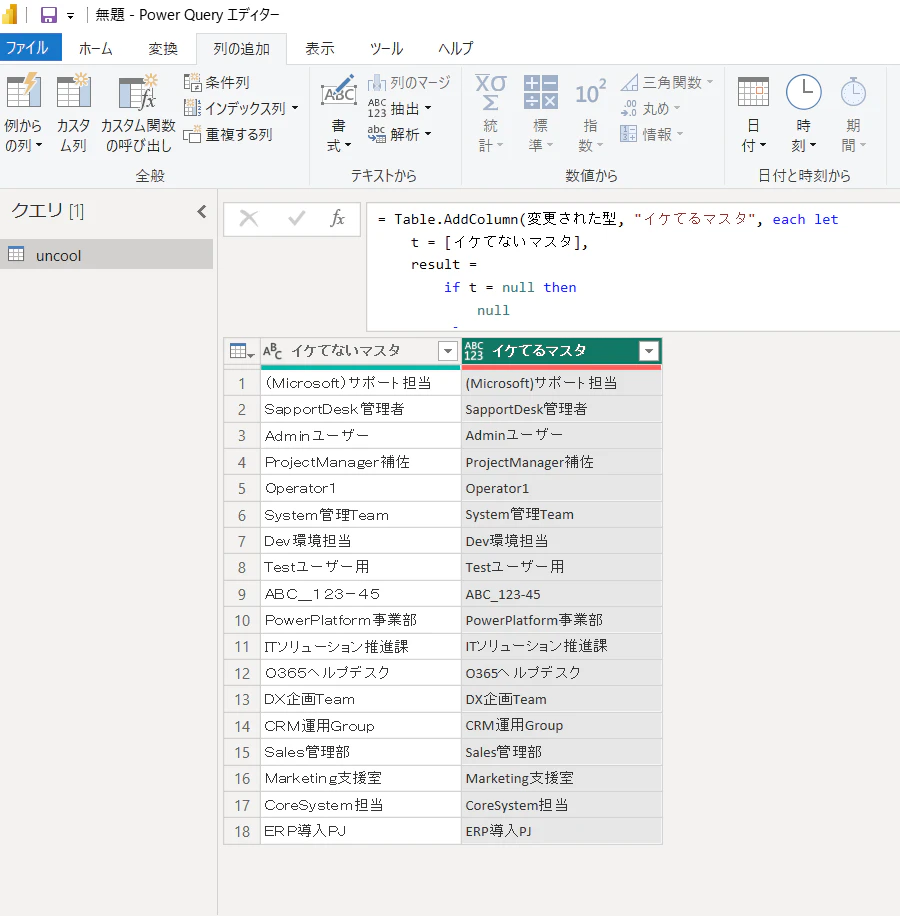900x916 pixels.
Task: Click ABC_123-45 in イケてるマスタ column
Action: click(x=561, y=594)
